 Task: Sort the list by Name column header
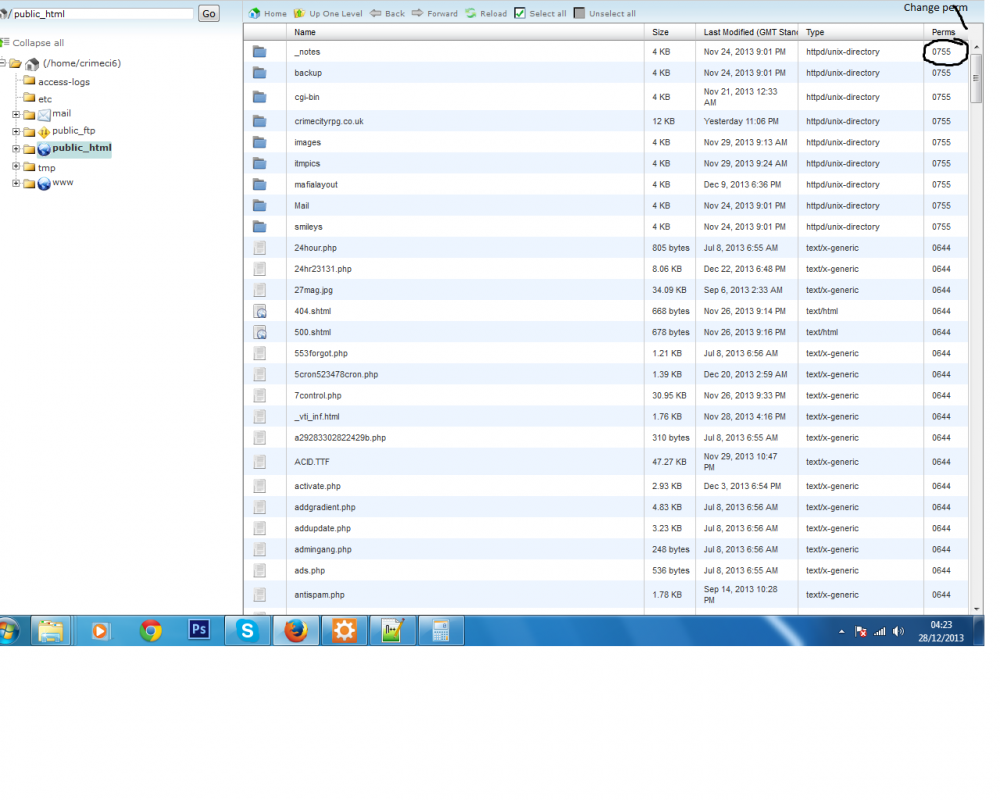tap(305, 33)
